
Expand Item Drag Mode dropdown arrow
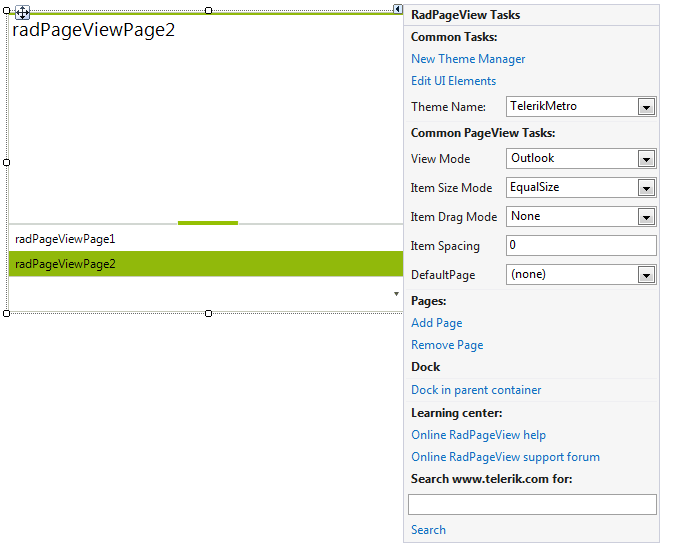click(x=646, y=217)
